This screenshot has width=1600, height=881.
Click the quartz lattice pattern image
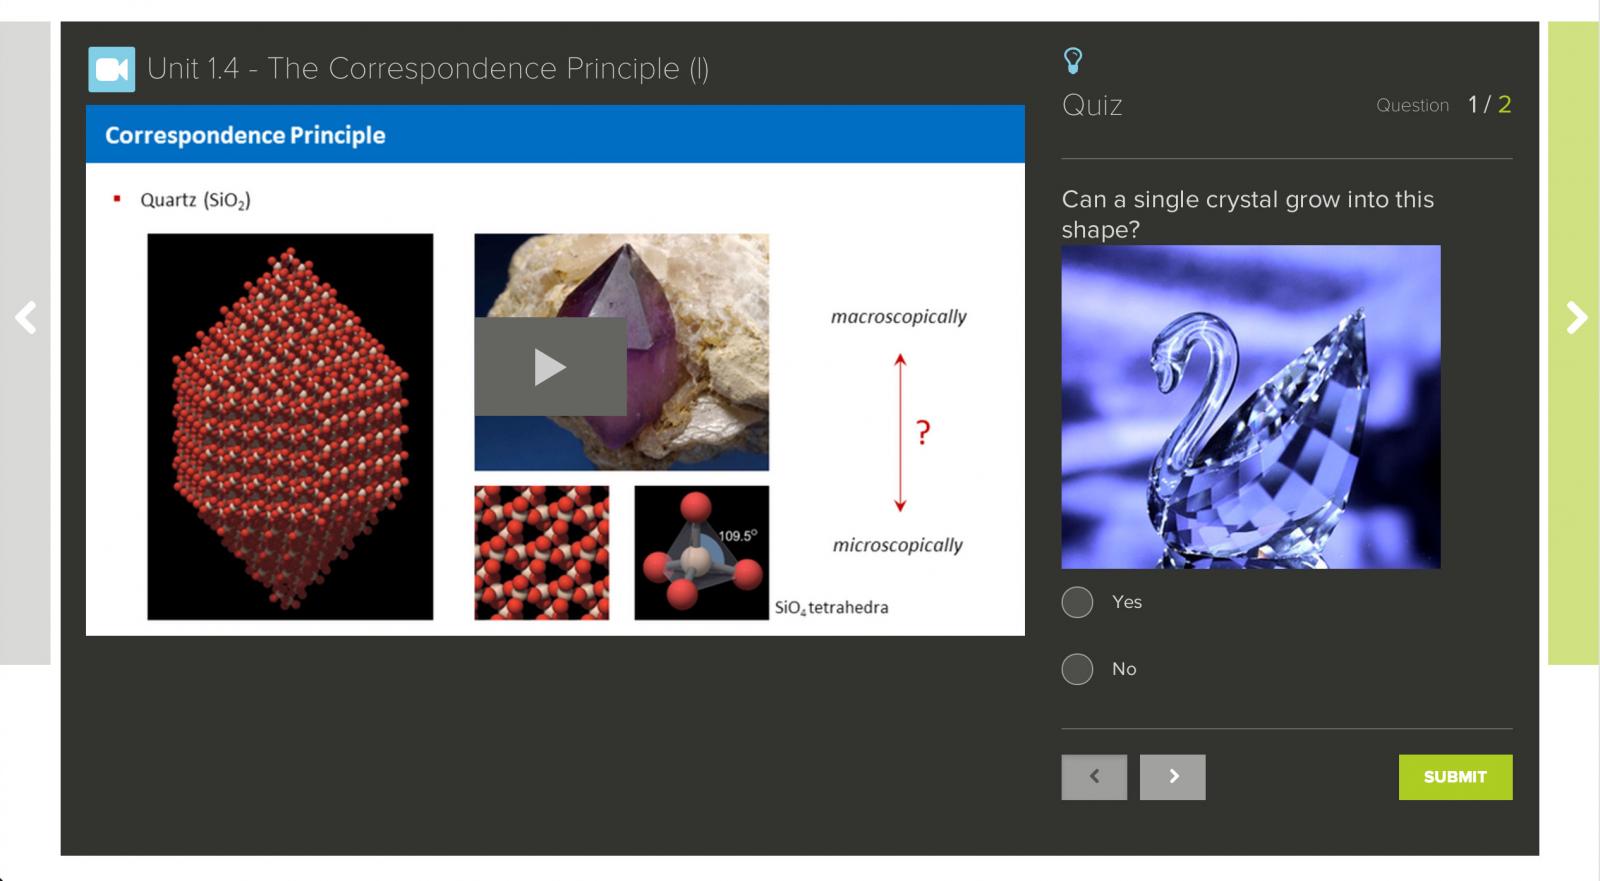(541, 553)
